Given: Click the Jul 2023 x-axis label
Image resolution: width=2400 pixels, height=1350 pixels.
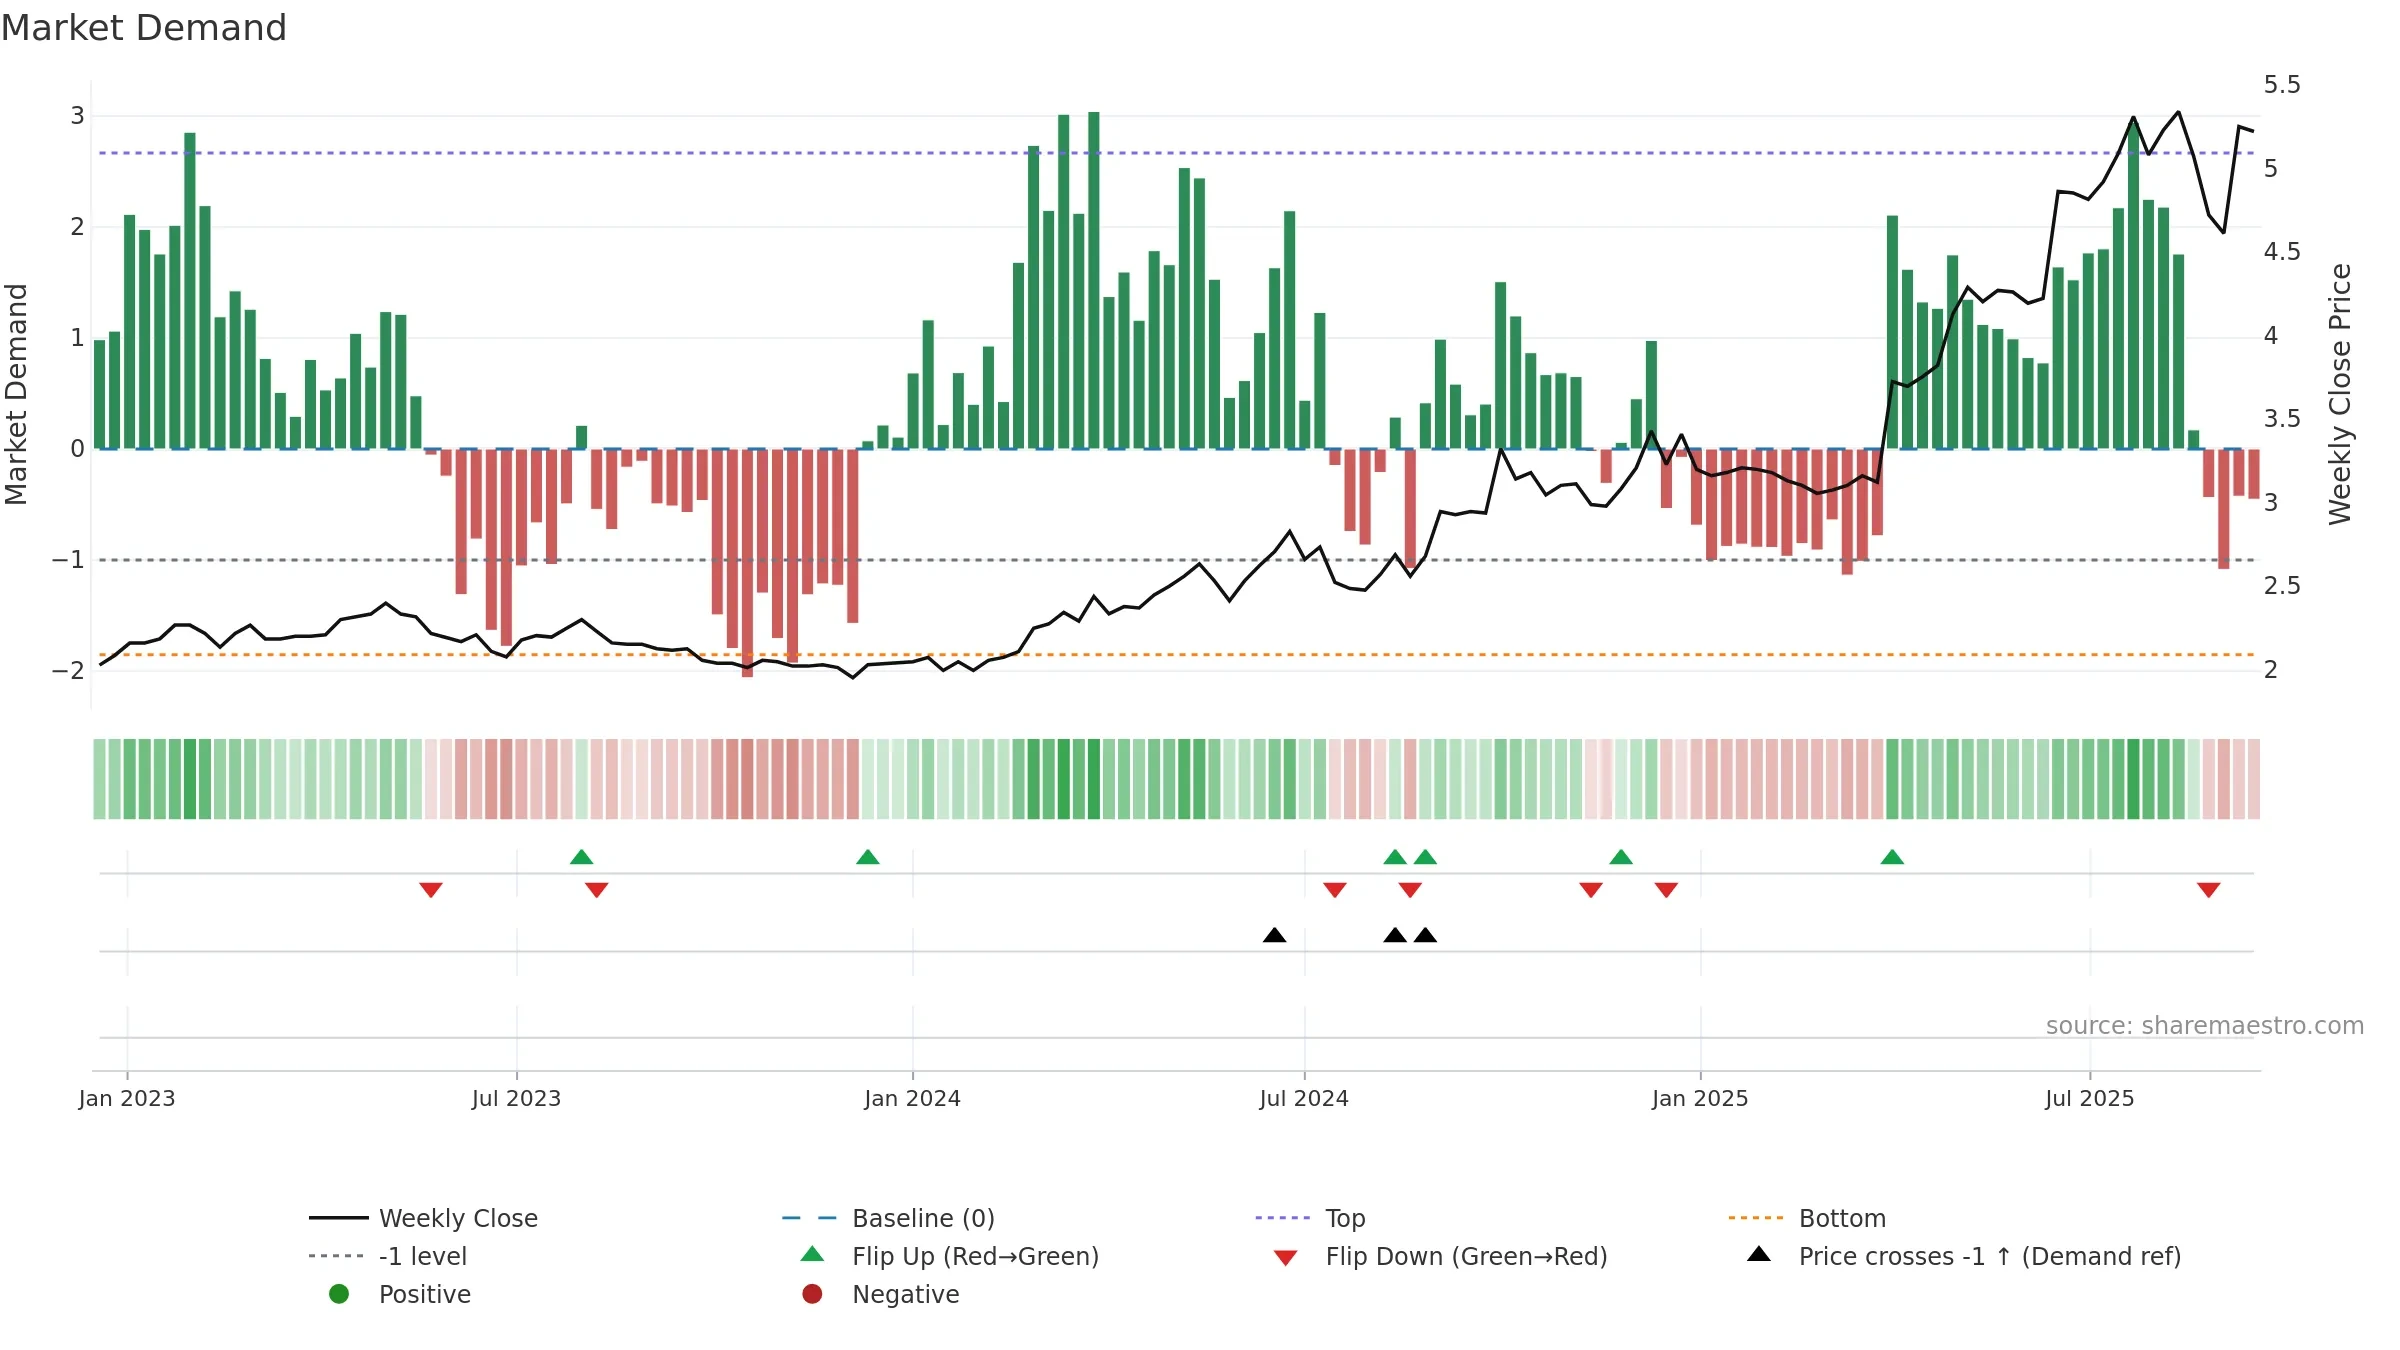Looking at the screenshot, I should [517, 1099].
